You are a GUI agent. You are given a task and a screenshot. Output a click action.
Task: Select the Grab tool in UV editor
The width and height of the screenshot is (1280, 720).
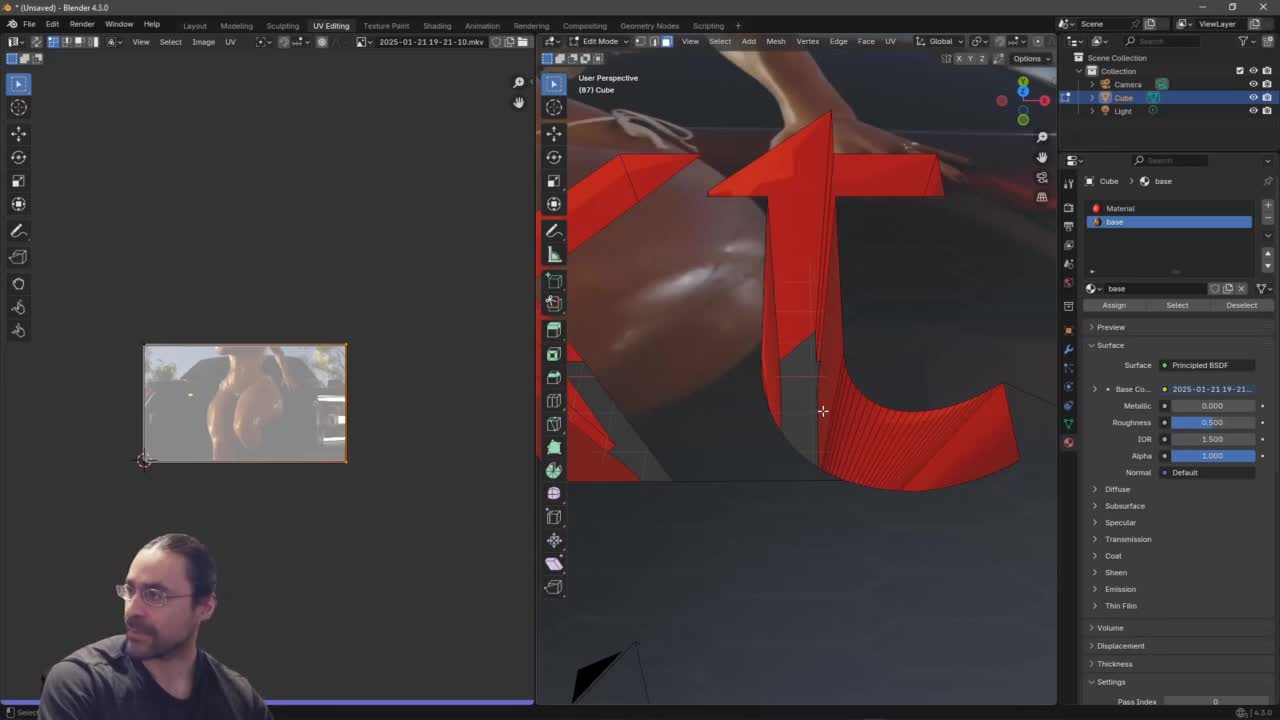(18, 283)
